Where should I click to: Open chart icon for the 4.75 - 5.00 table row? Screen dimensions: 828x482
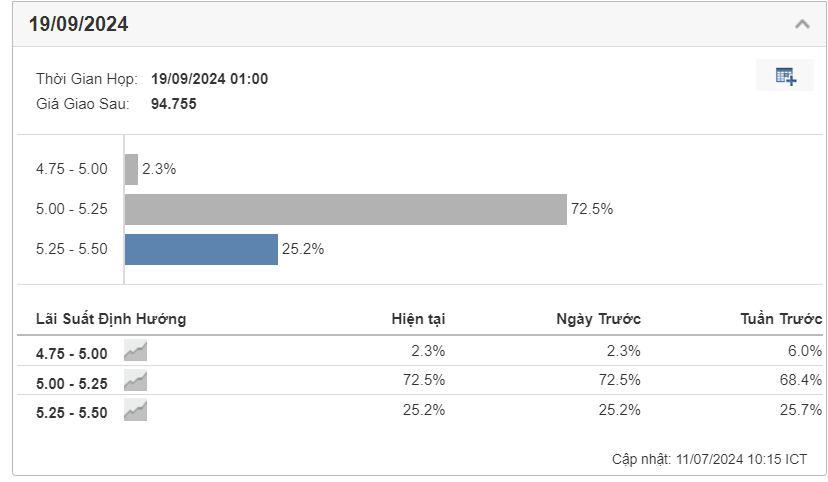[135, 350]
